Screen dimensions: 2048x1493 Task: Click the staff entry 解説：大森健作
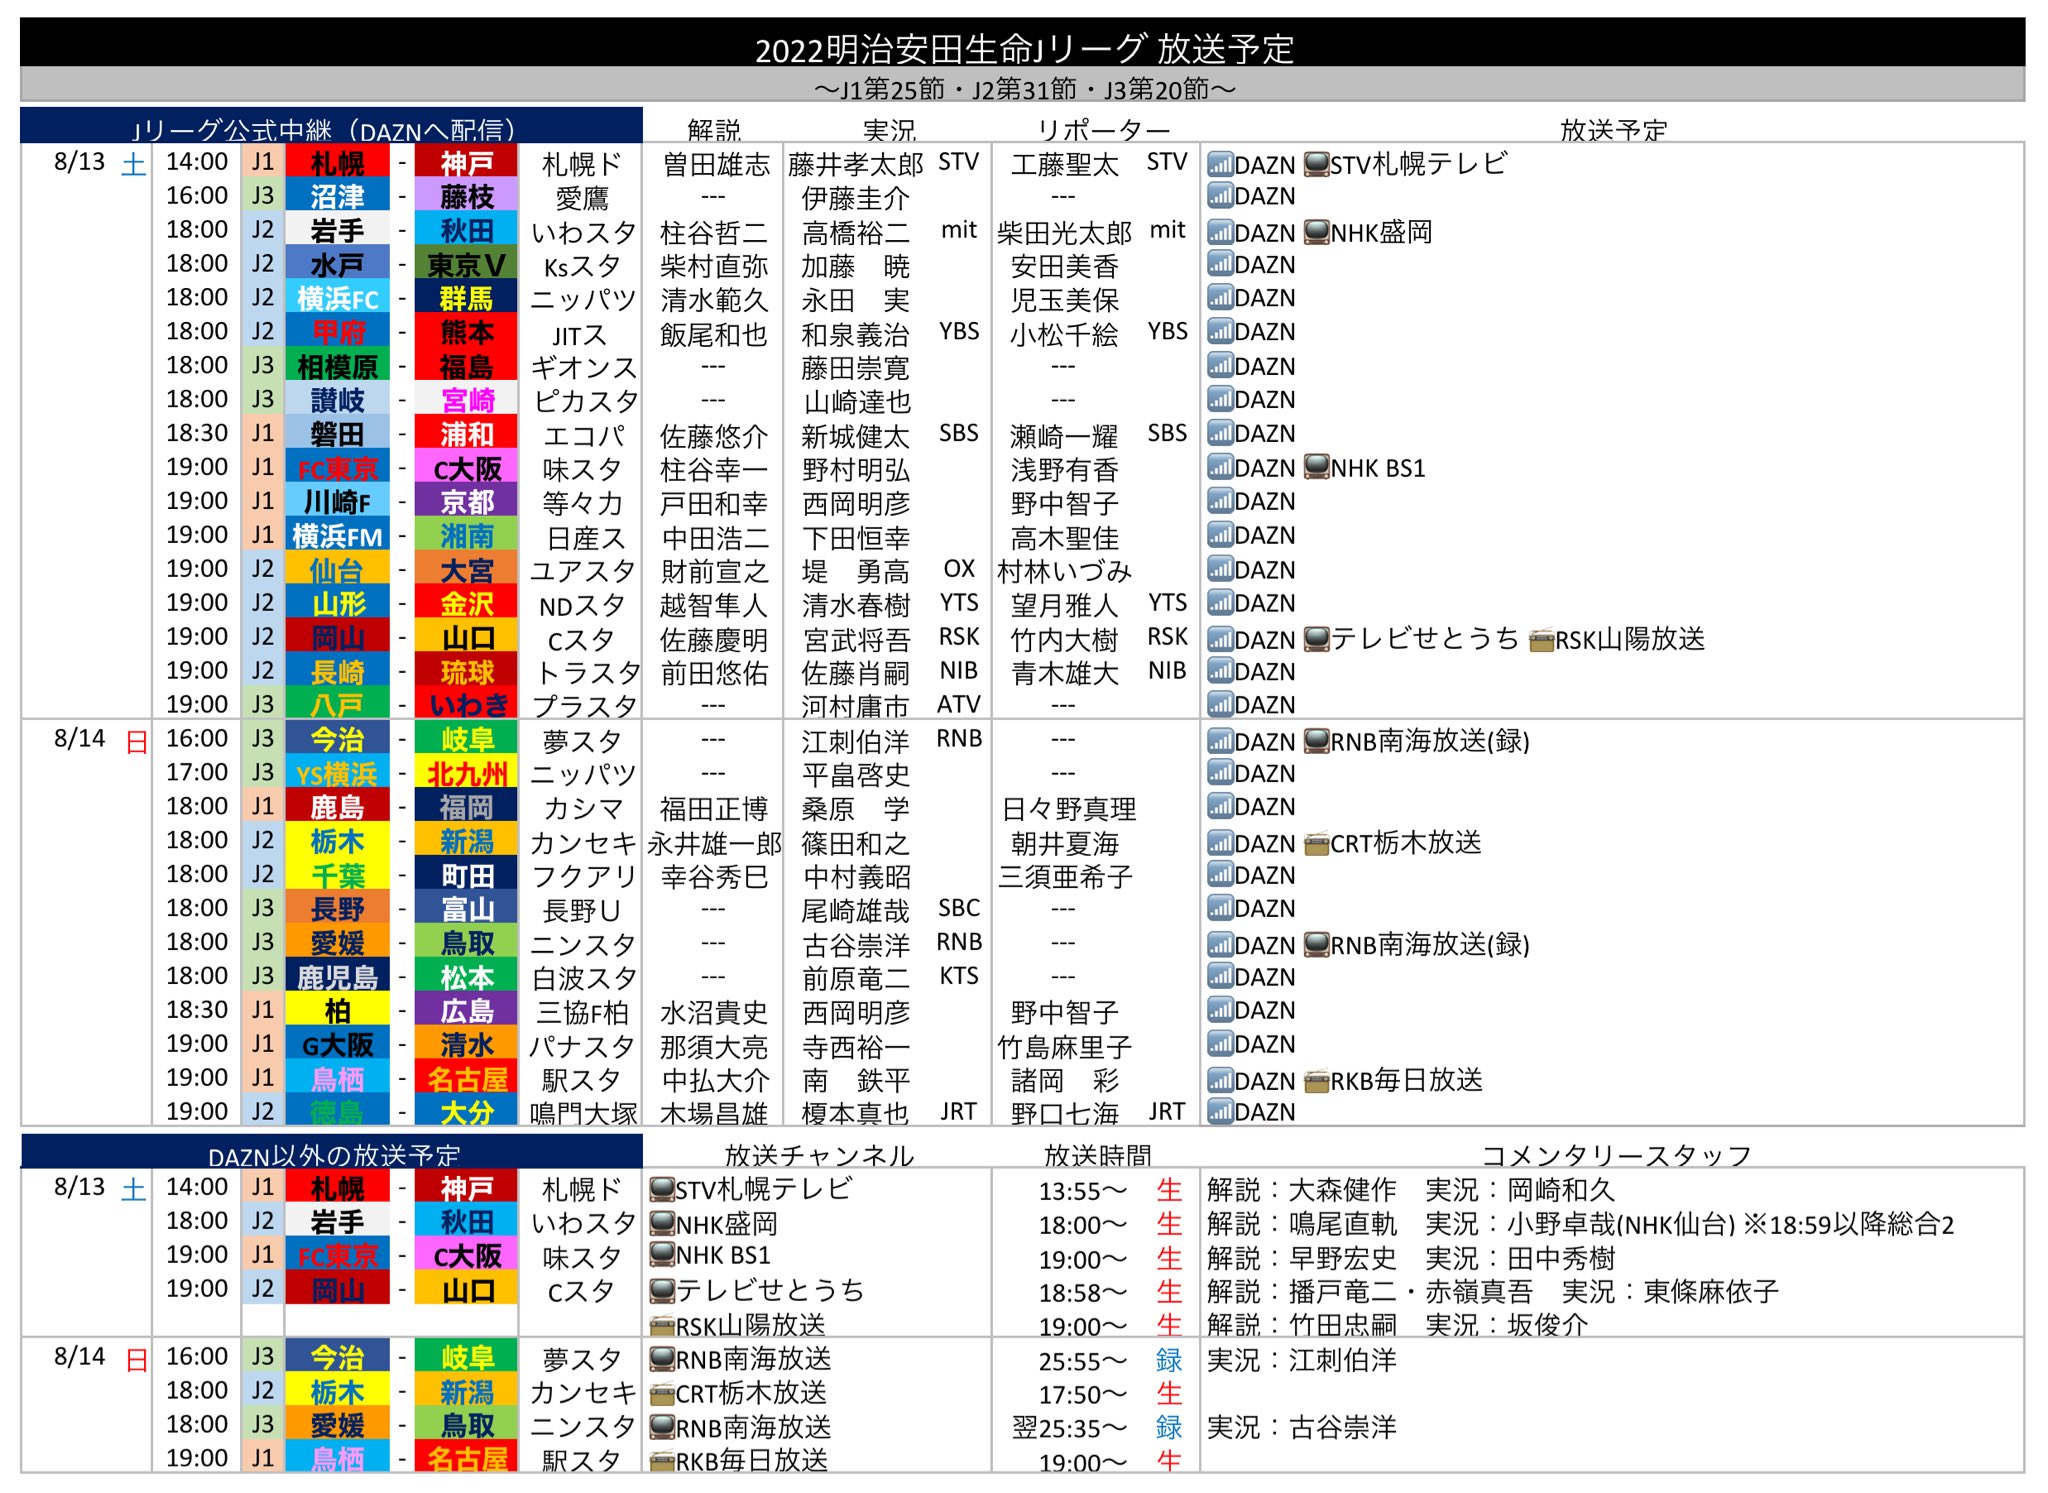(1301, 1190)
